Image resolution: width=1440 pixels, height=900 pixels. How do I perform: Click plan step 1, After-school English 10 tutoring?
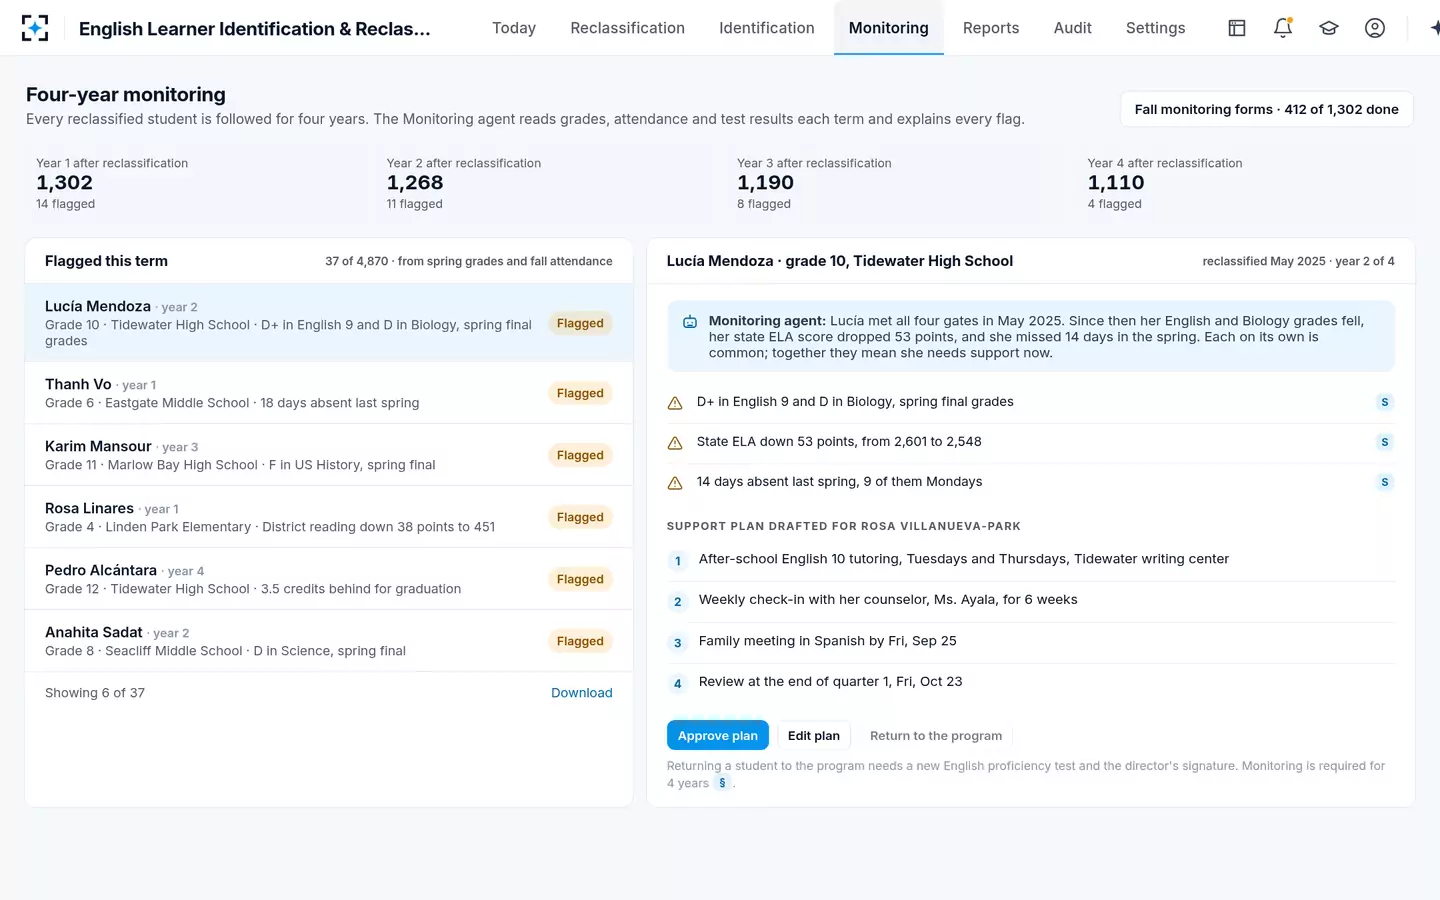[x=1031, y=560]
